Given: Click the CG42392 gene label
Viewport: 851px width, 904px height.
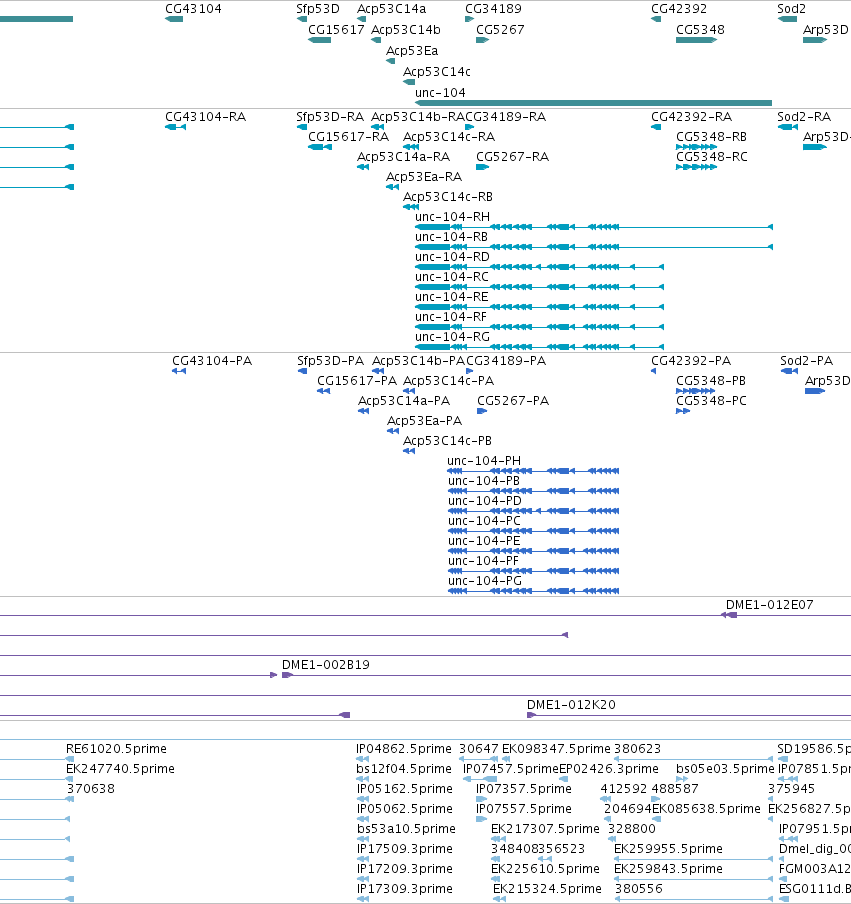Looking at the screenshot, I should [679, 9].
